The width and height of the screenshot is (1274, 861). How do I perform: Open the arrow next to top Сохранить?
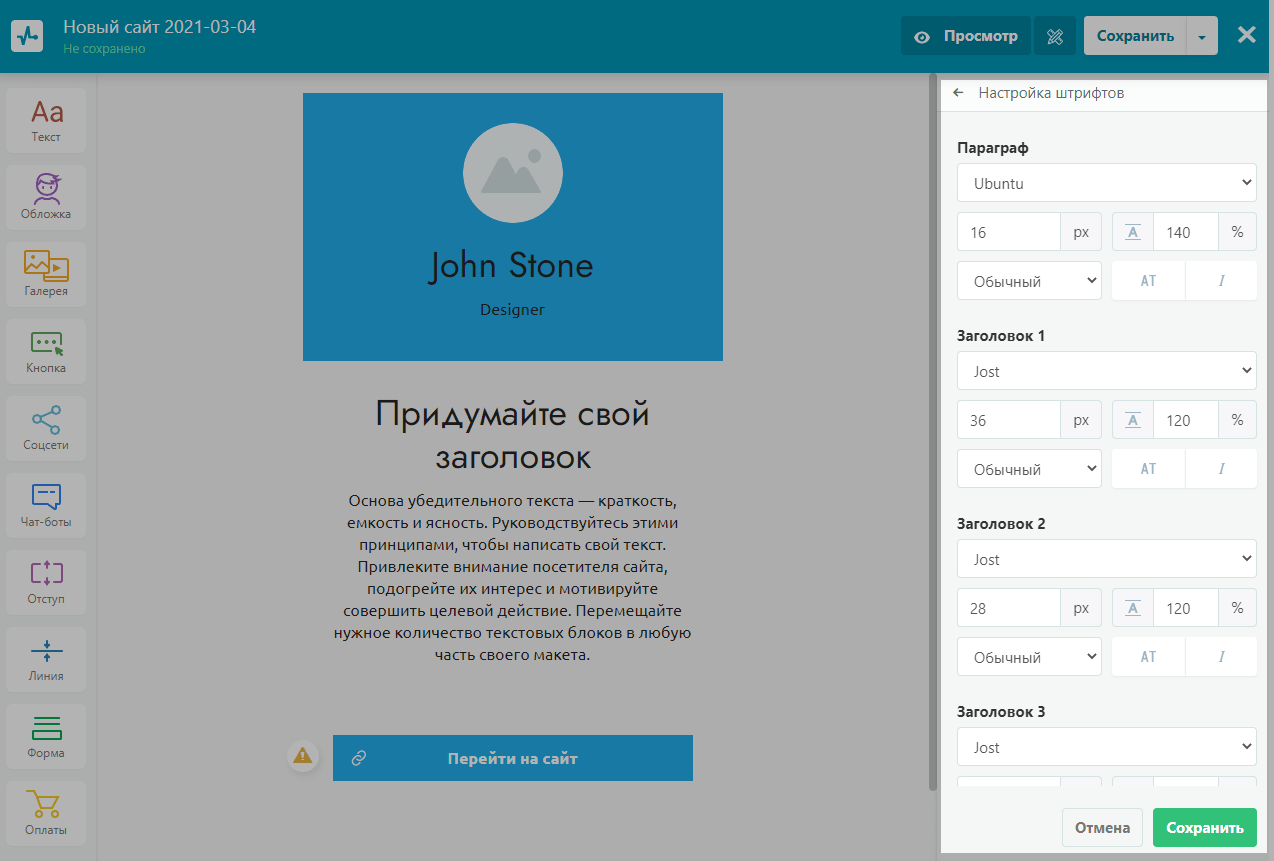coord(1202,36)
